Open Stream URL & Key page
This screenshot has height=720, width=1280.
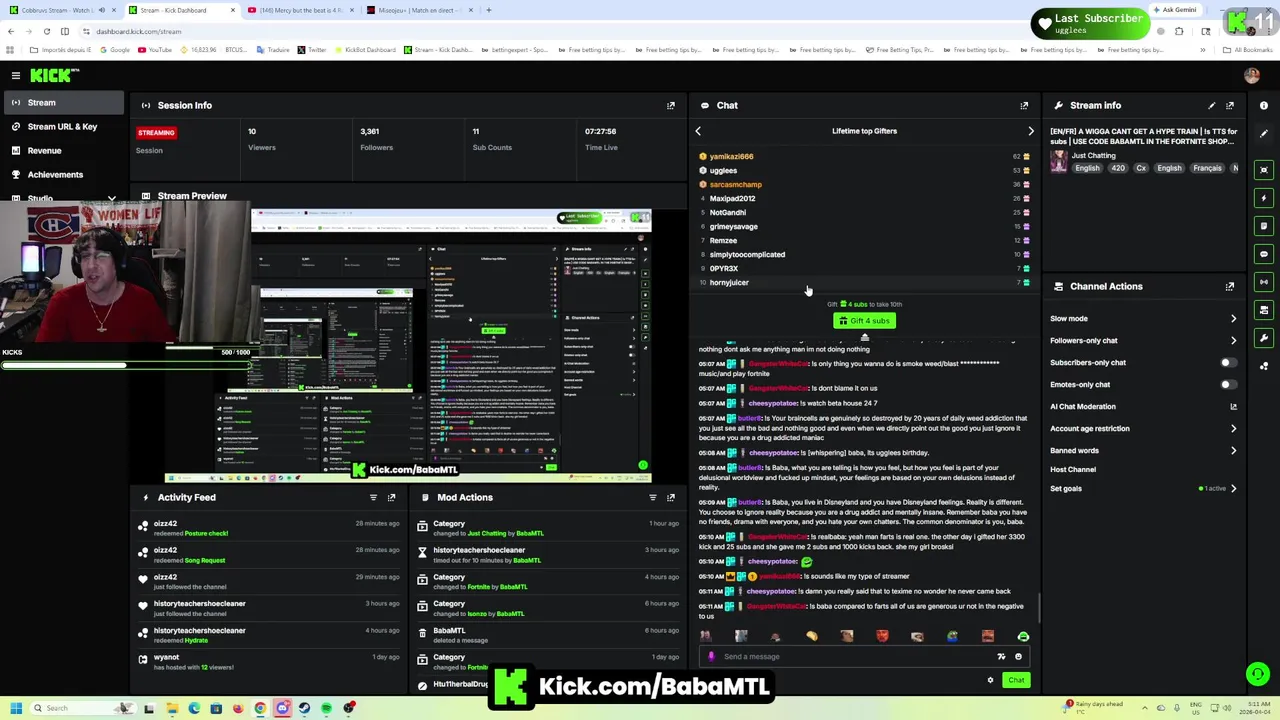click(x=62, y=127)
